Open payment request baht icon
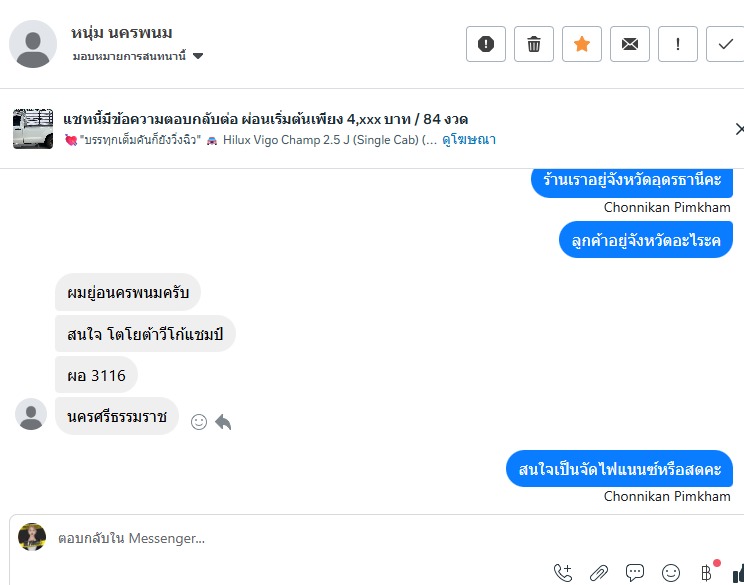This screenshot has height=585, width=744. tap(707, 573)
